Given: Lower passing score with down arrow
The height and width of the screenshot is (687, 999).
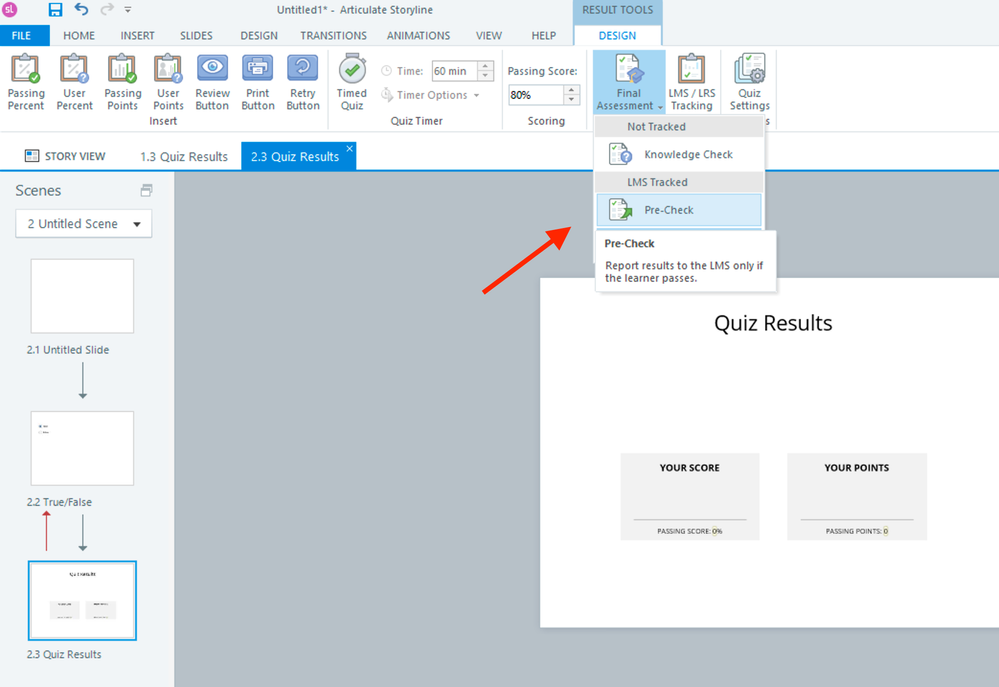Looking at the screenshot, I should point(571,99).
